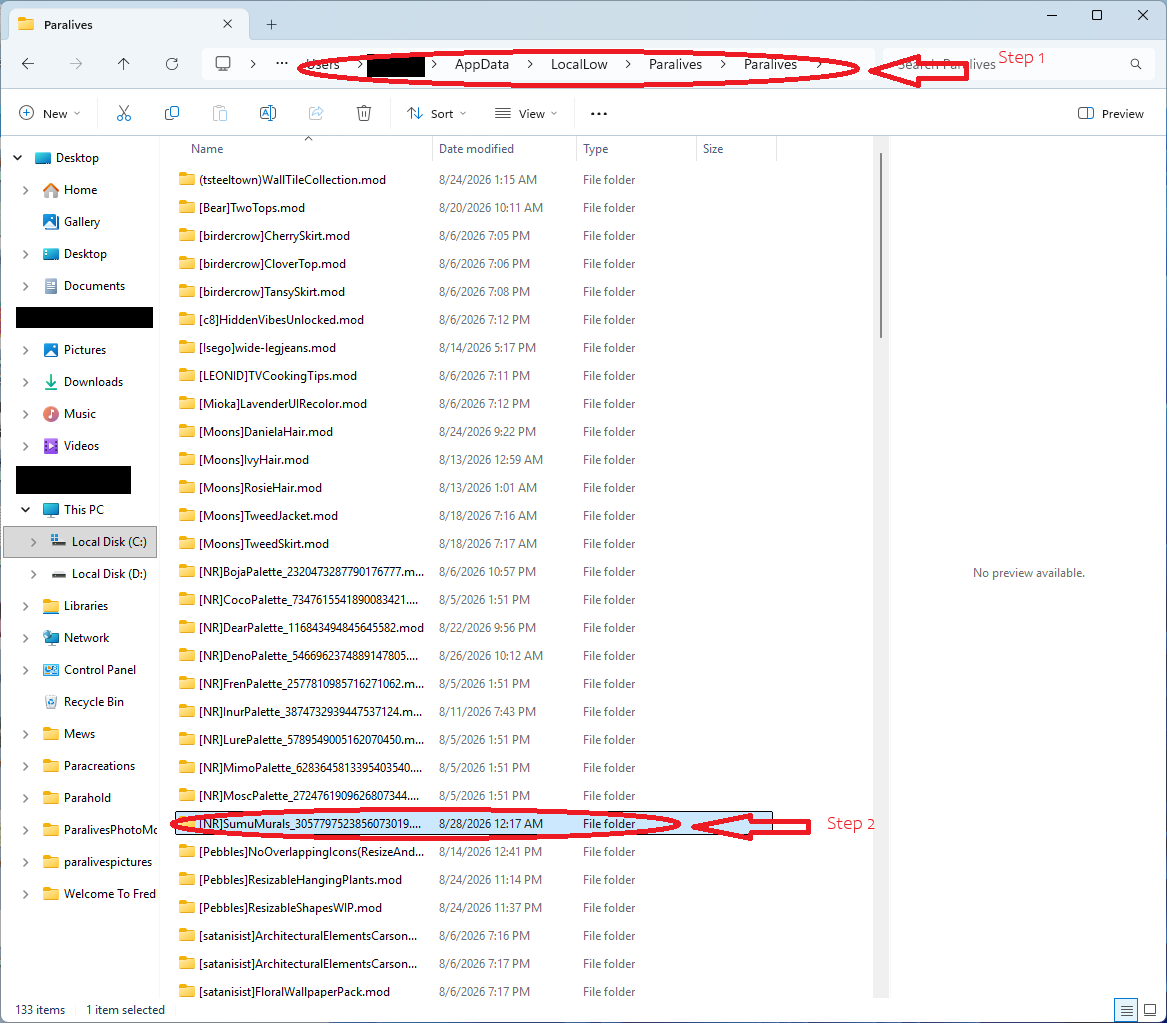Switch to large thumbnails view icon
This screenshot has height=1023, width=1167.
[1150, 1010]
